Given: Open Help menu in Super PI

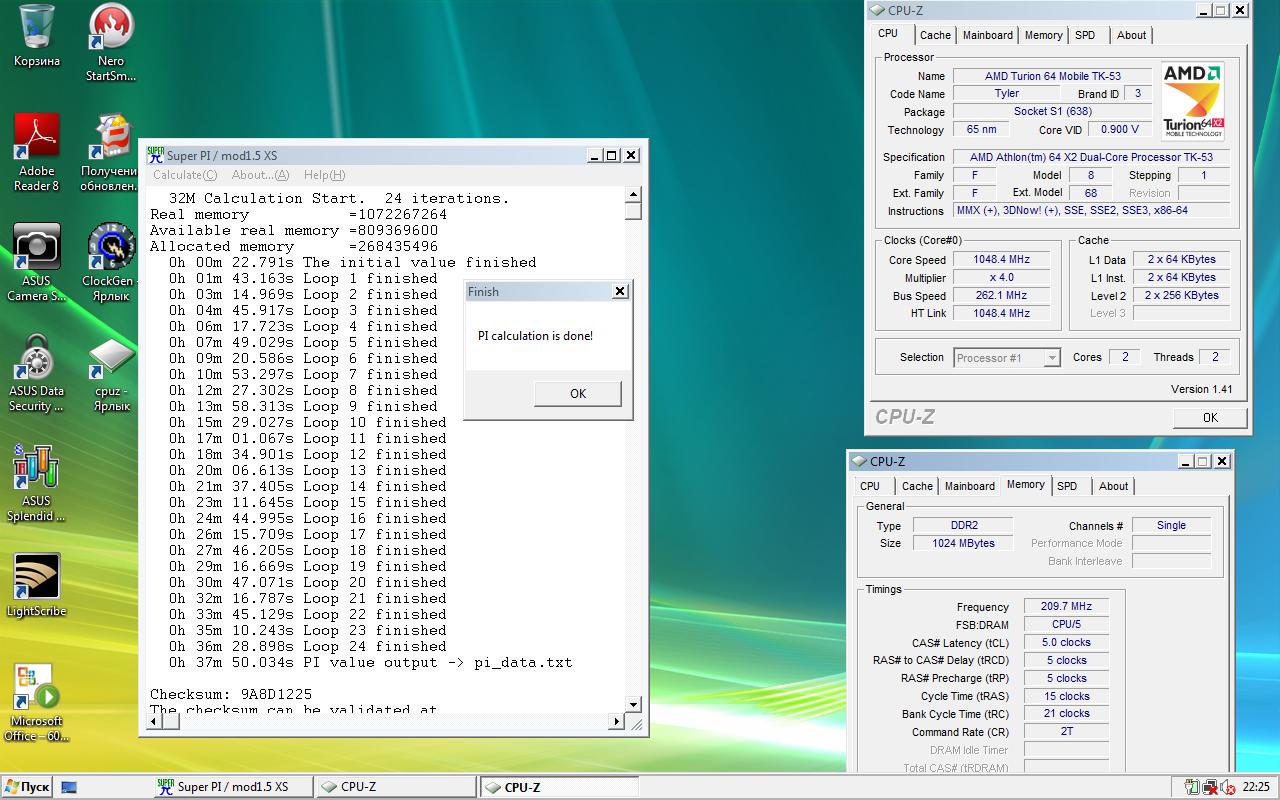Looking at the screenshot, I should click(x=324, y=175).
